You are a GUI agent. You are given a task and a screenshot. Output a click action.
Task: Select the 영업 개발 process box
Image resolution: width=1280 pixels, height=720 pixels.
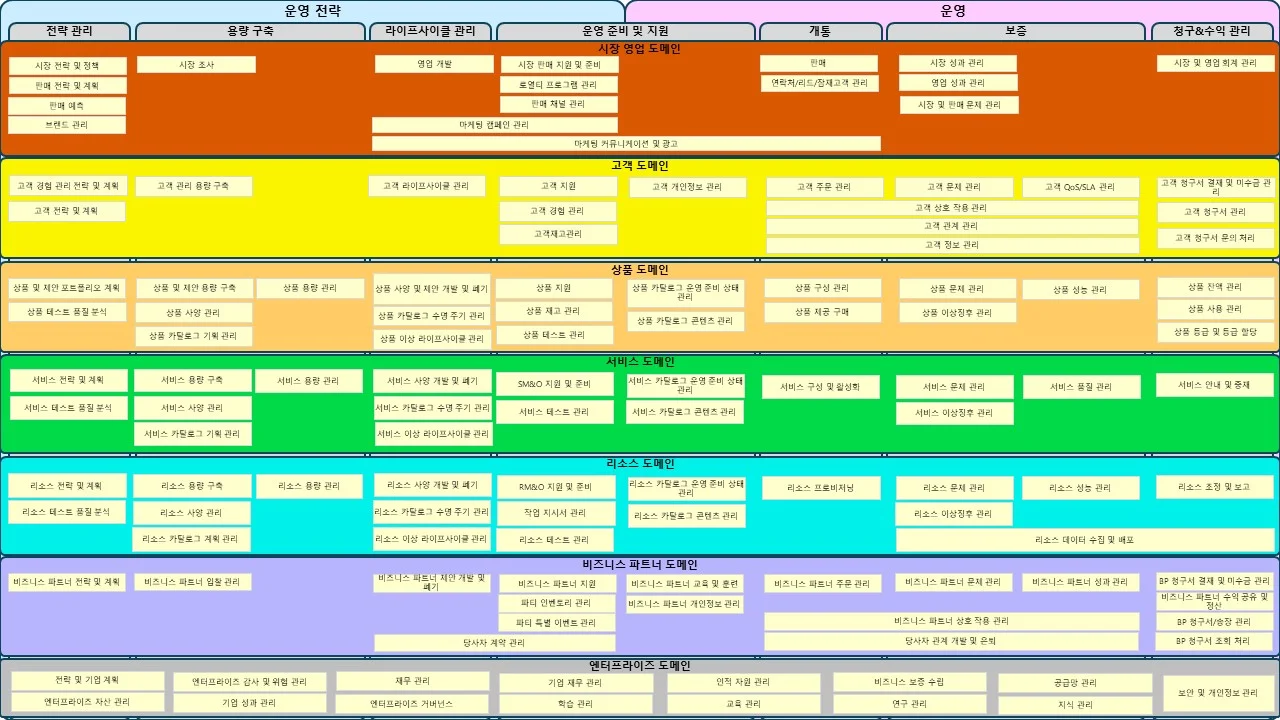[433, 63]
